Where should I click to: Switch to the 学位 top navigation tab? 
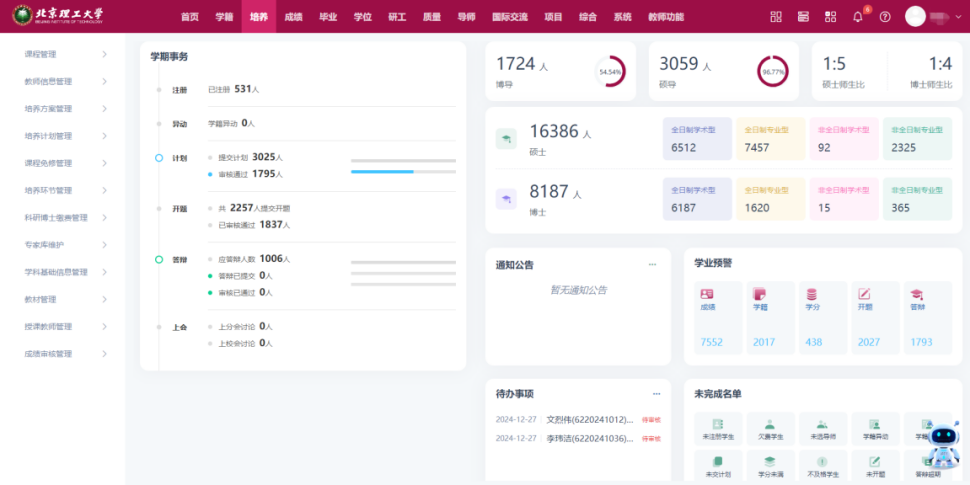tap(362, 17)
